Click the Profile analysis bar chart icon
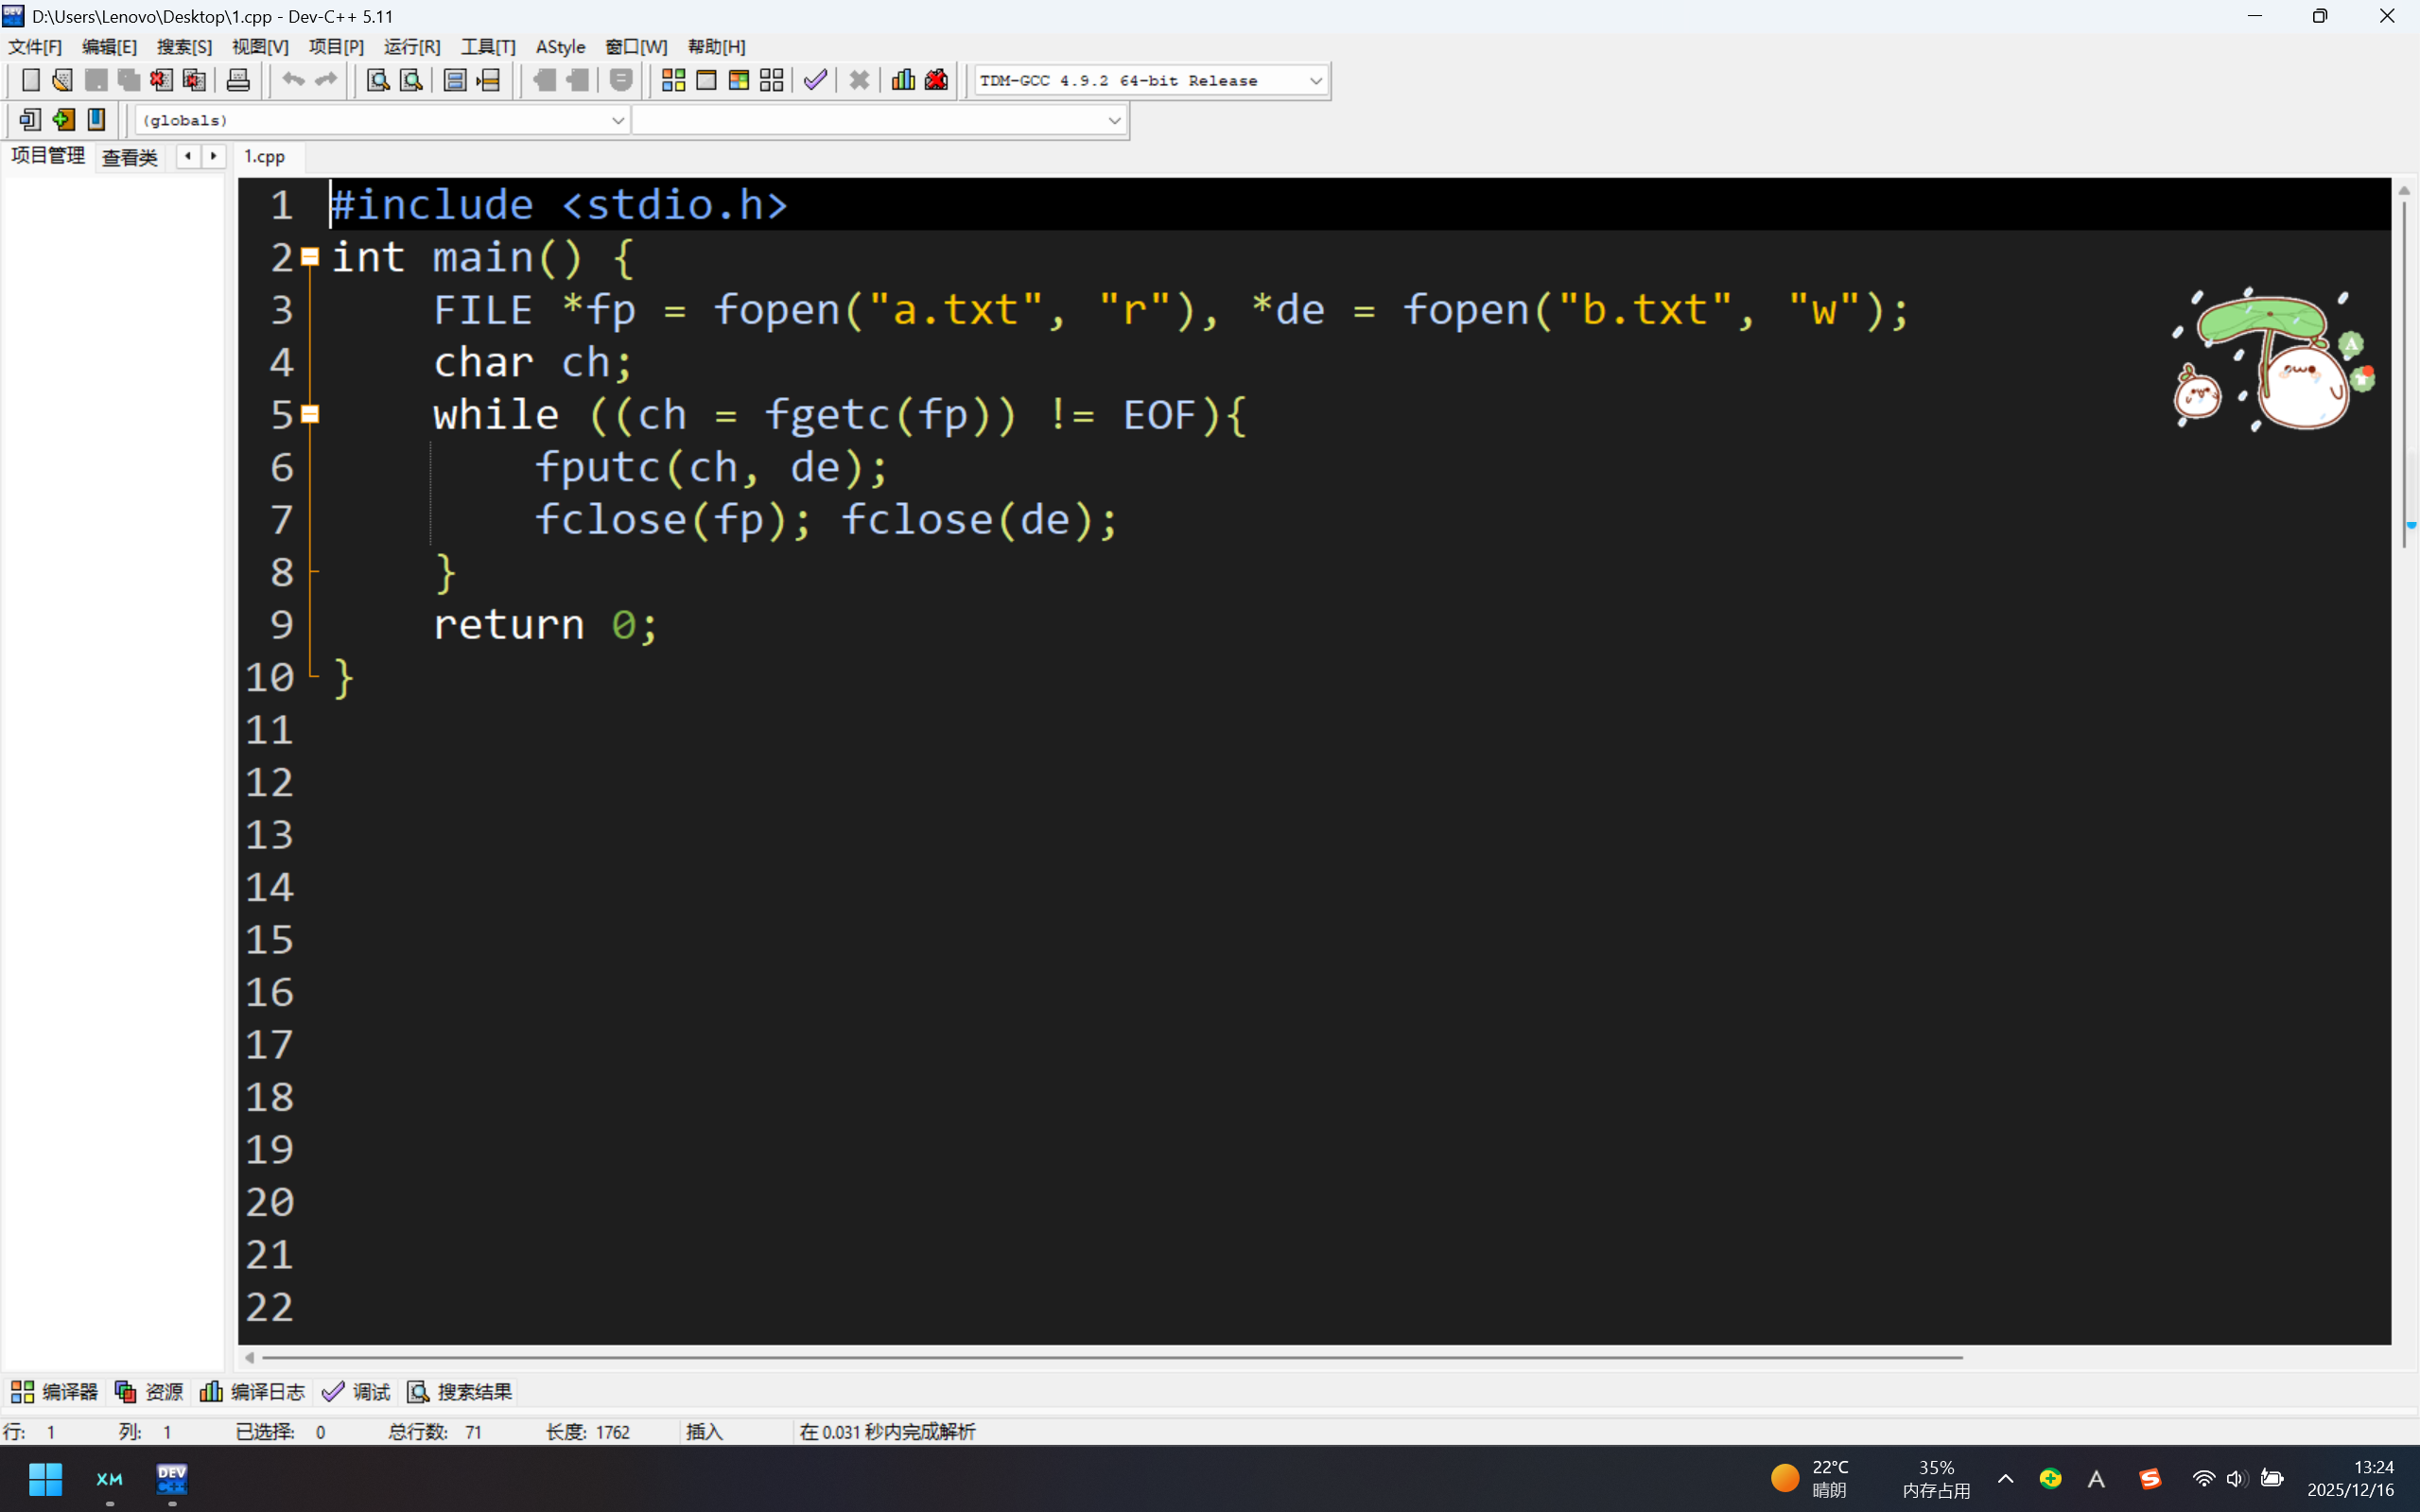 [x=903, y=80]
